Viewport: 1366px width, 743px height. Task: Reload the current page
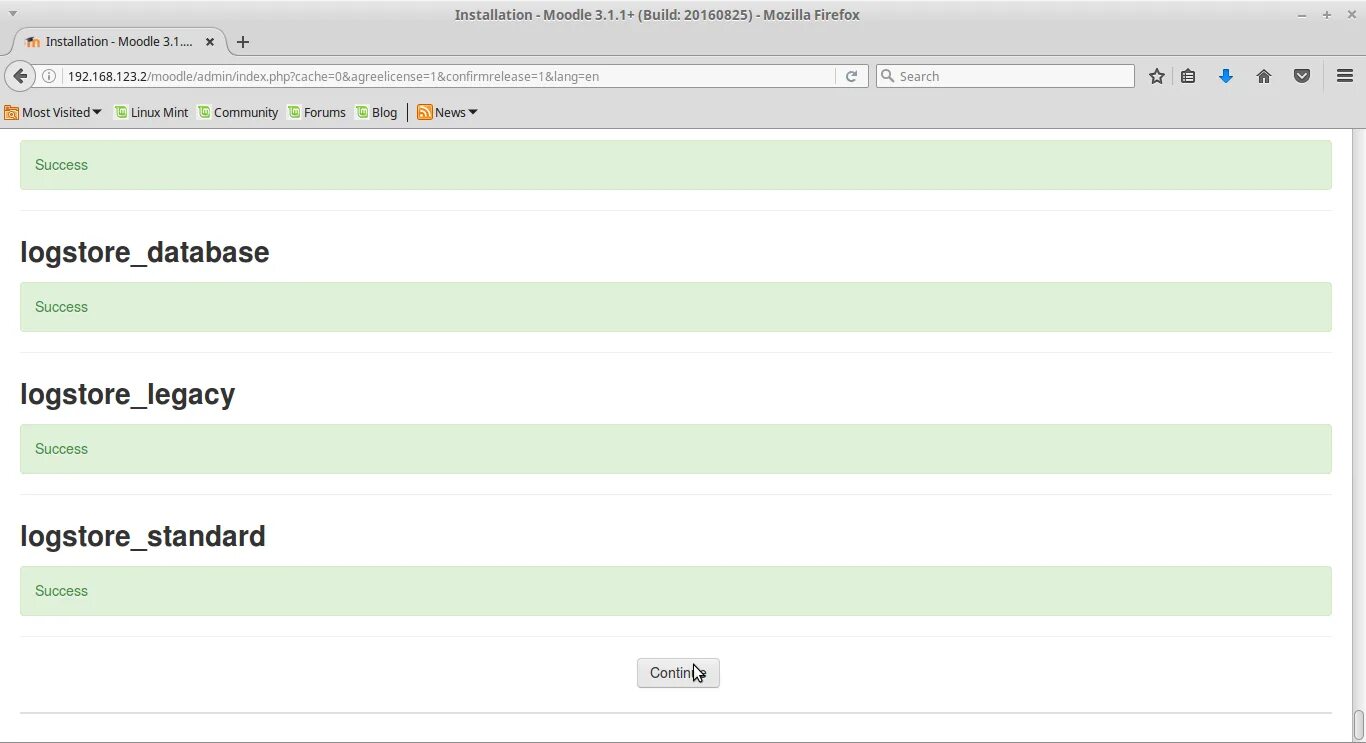(x=851, y=76)
